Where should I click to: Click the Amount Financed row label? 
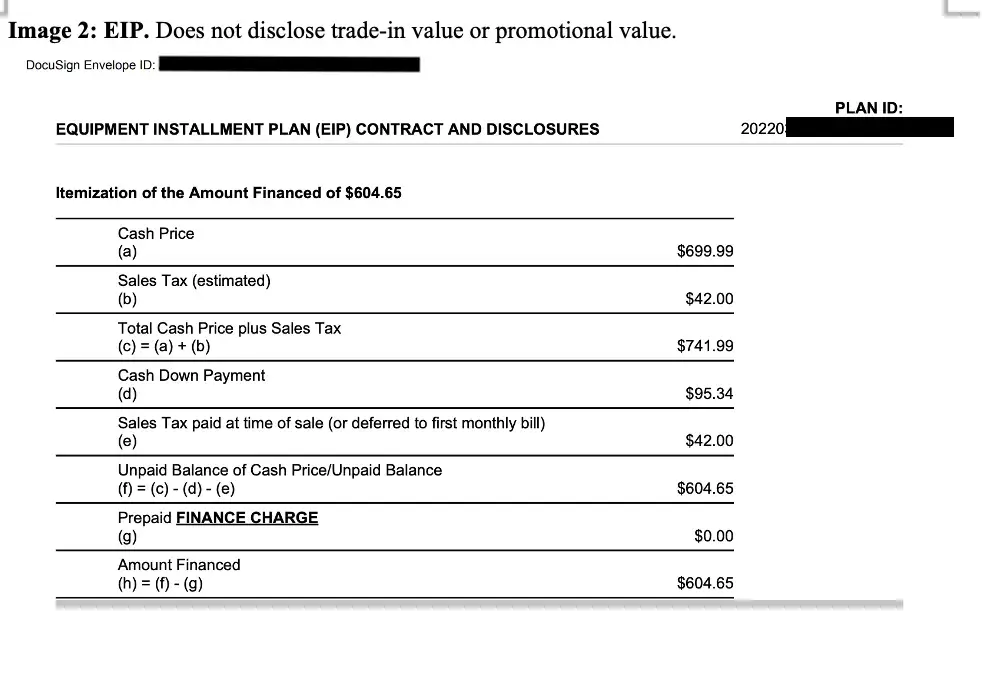pyautogui.click(x=179, y=565)
